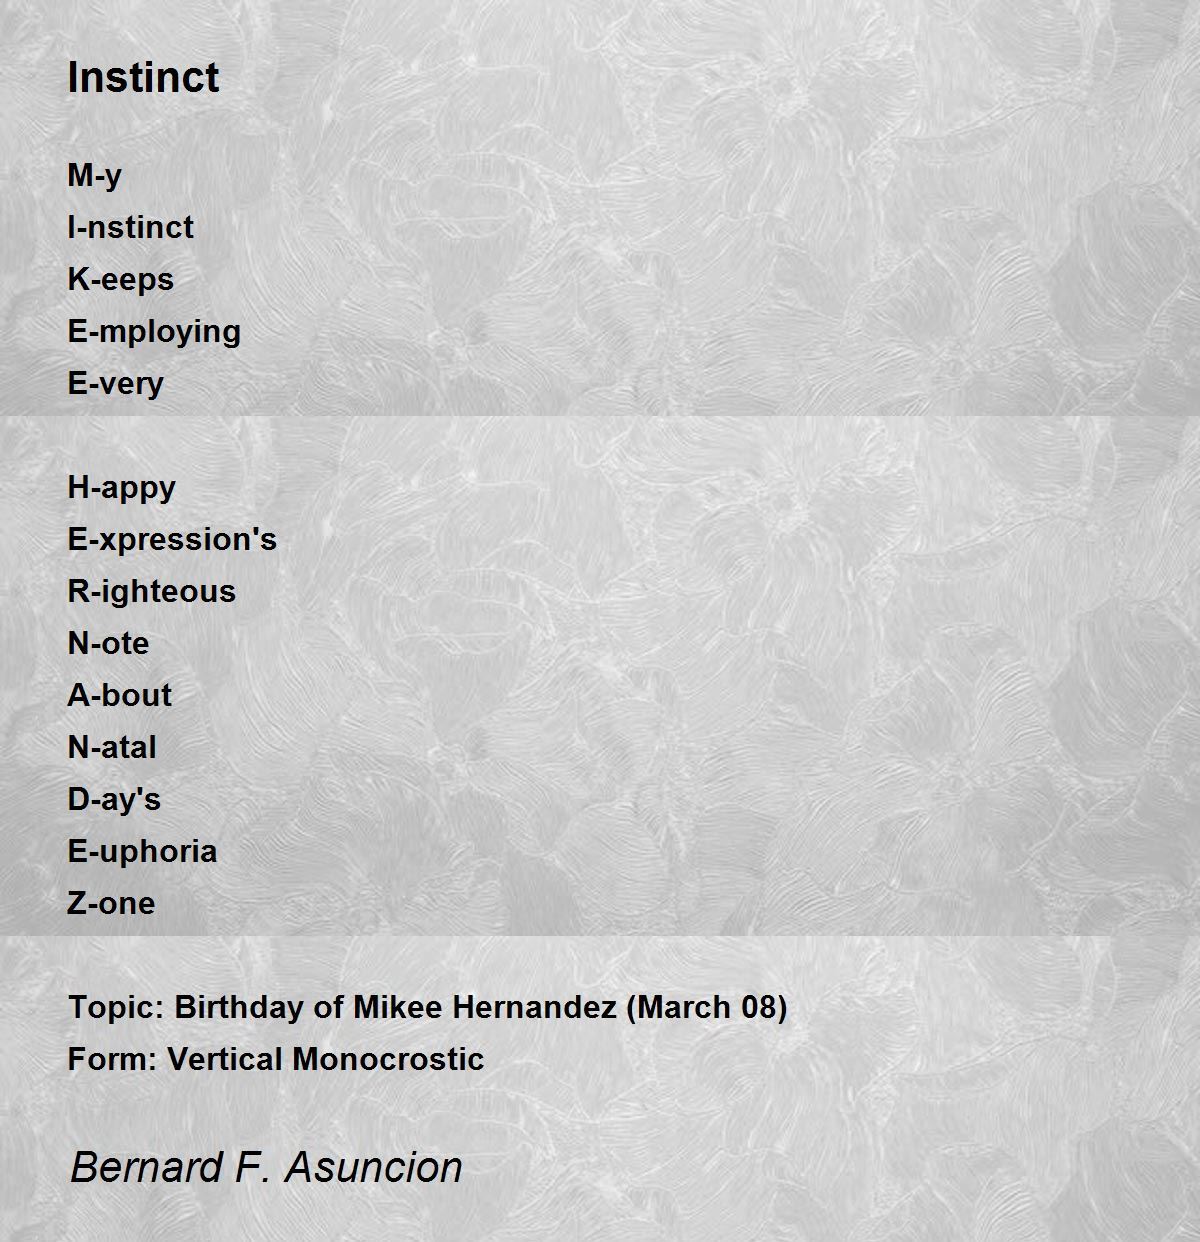
Task: Click the Topic line about Mikee Hernandez
Action: pos(427,1007)
